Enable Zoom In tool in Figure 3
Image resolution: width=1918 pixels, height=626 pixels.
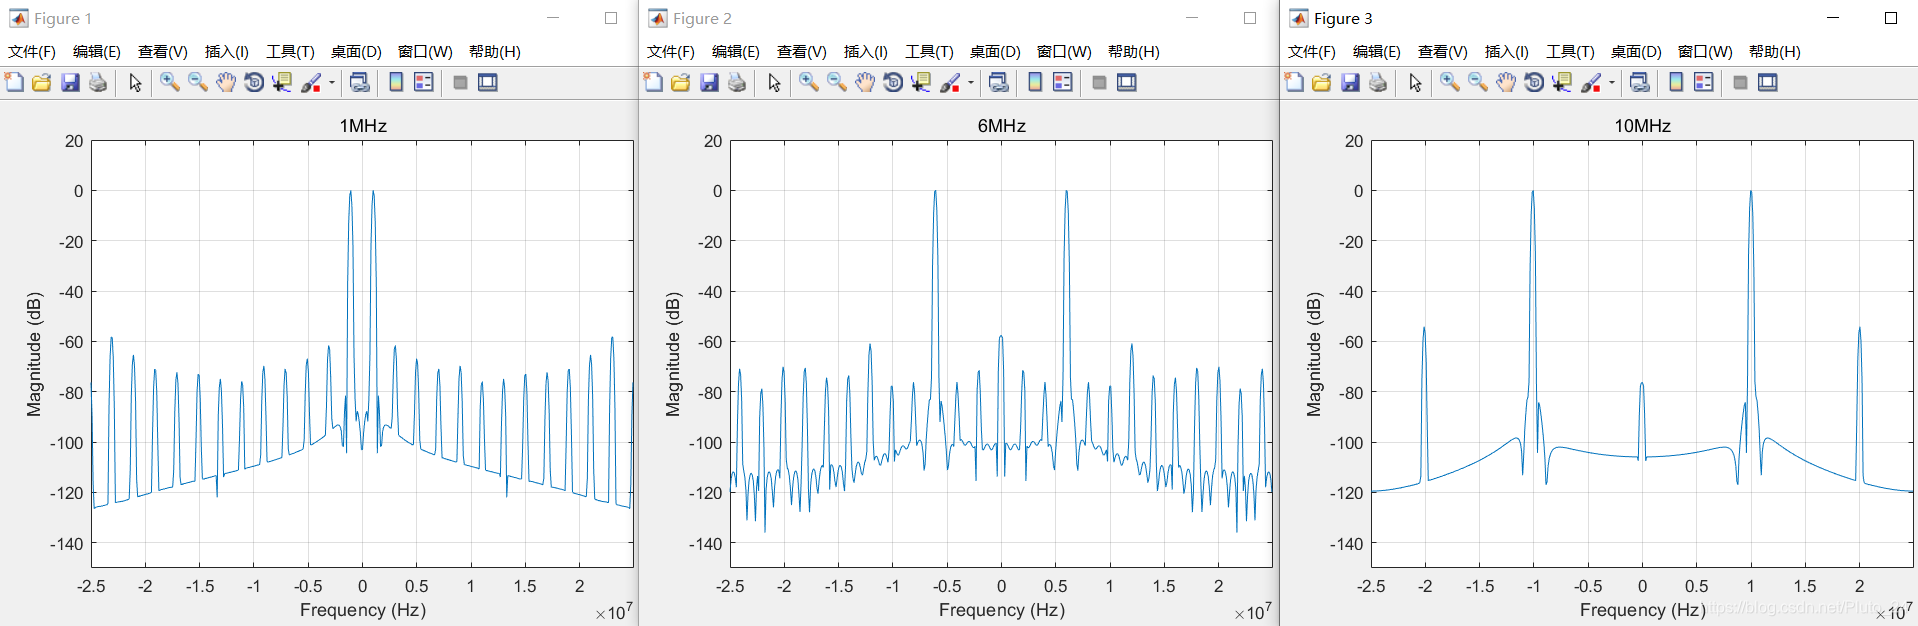click(x=1450, y=82)
